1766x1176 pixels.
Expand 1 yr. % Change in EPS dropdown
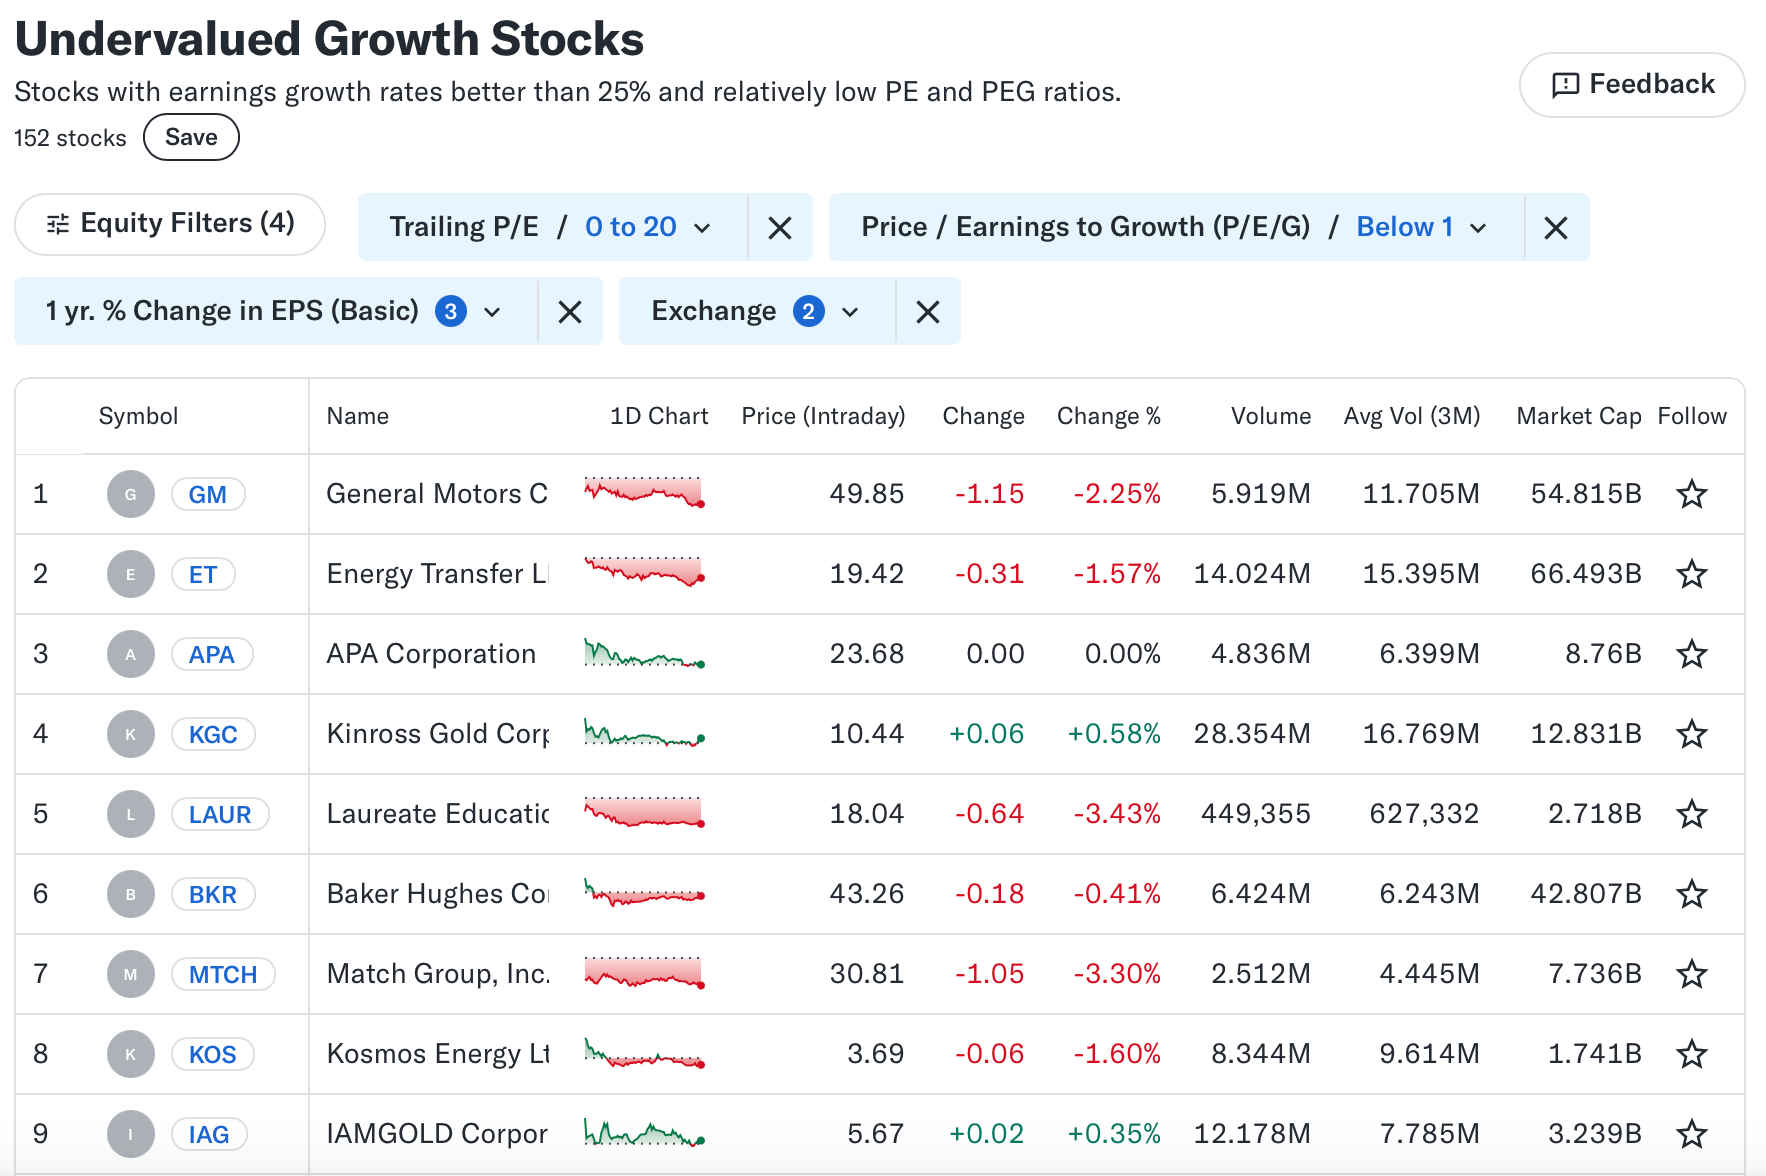pos(275,311)
